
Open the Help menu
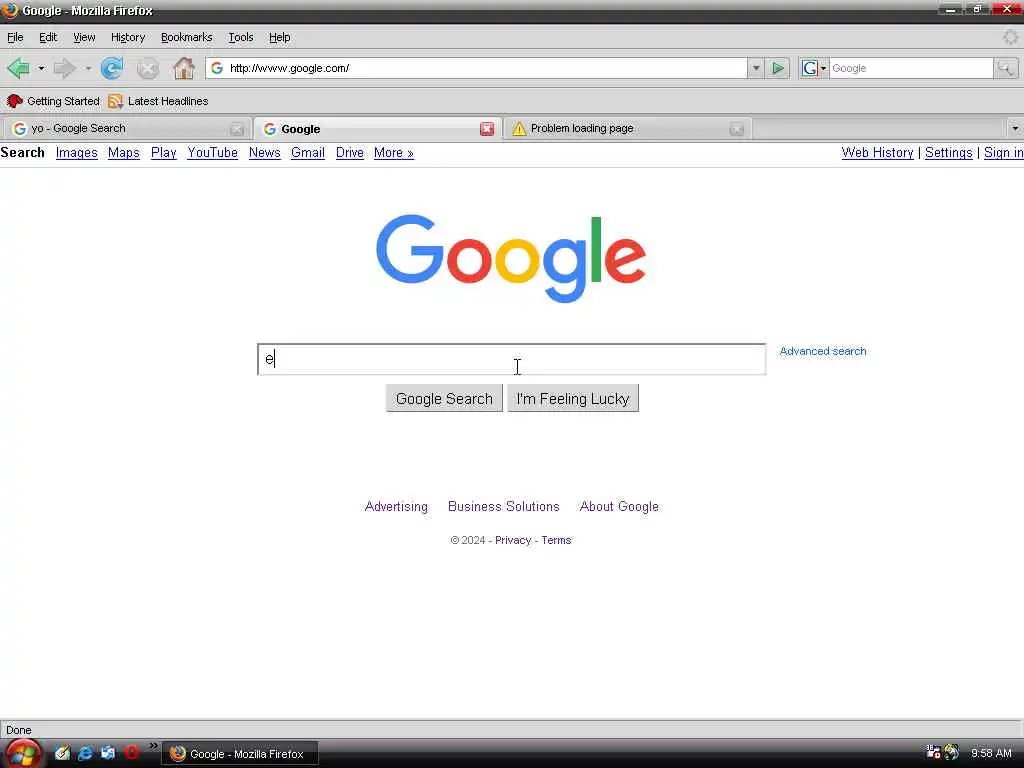(x=280, y=37)
